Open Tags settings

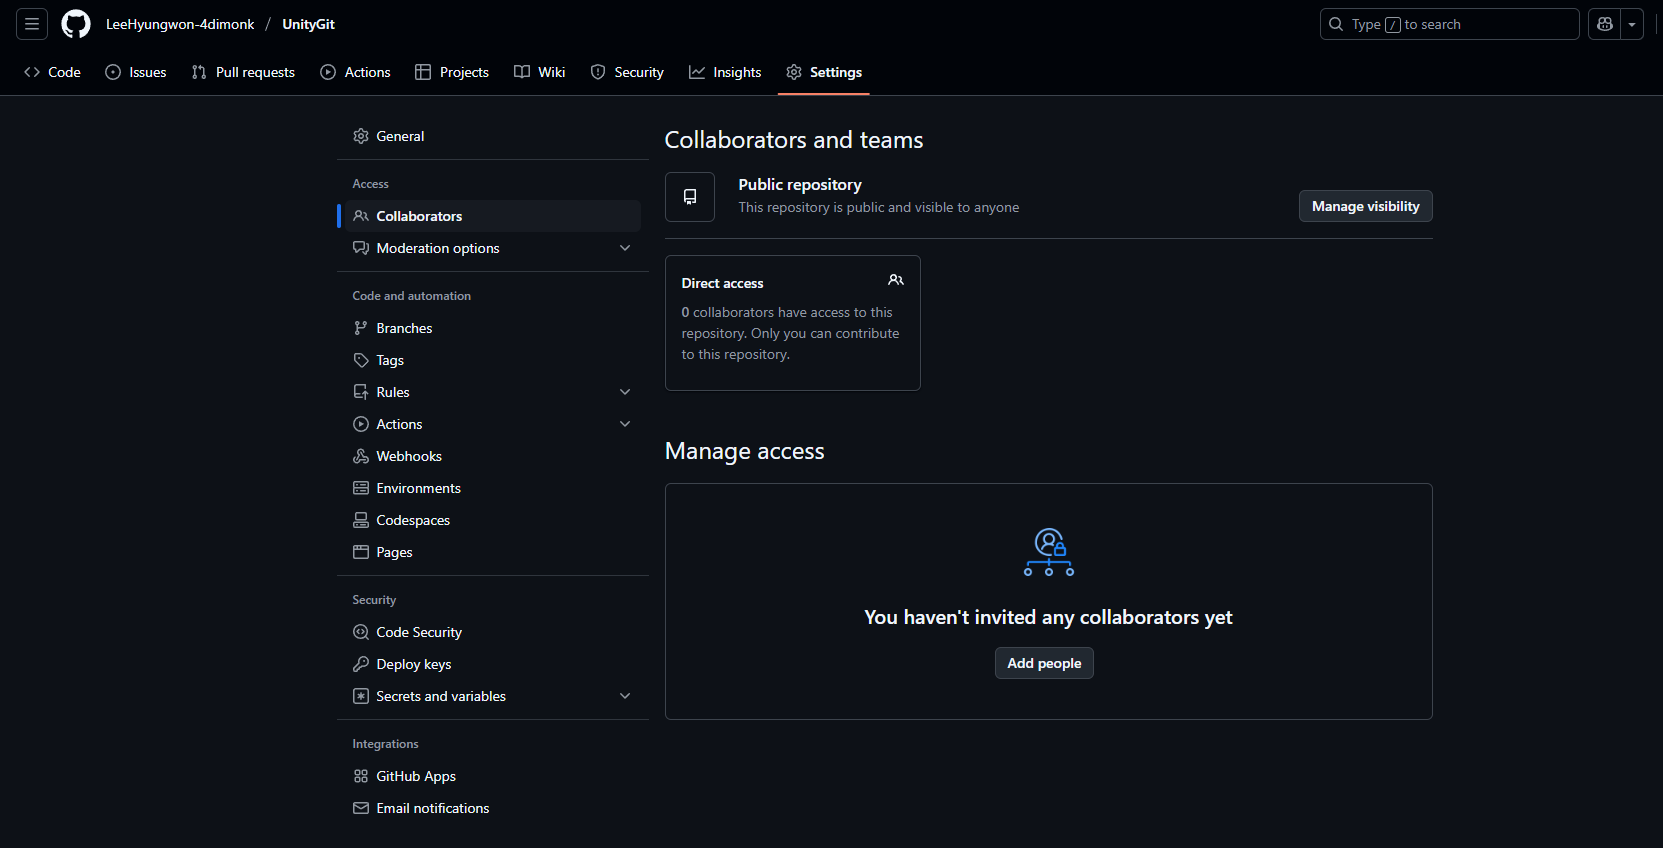pyautogui.click(x=493, y=360)
